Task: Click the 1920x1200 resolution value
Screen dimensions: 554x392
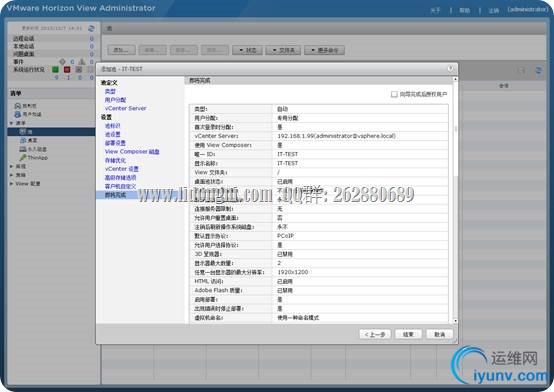Action: click(x=293, y=272)
